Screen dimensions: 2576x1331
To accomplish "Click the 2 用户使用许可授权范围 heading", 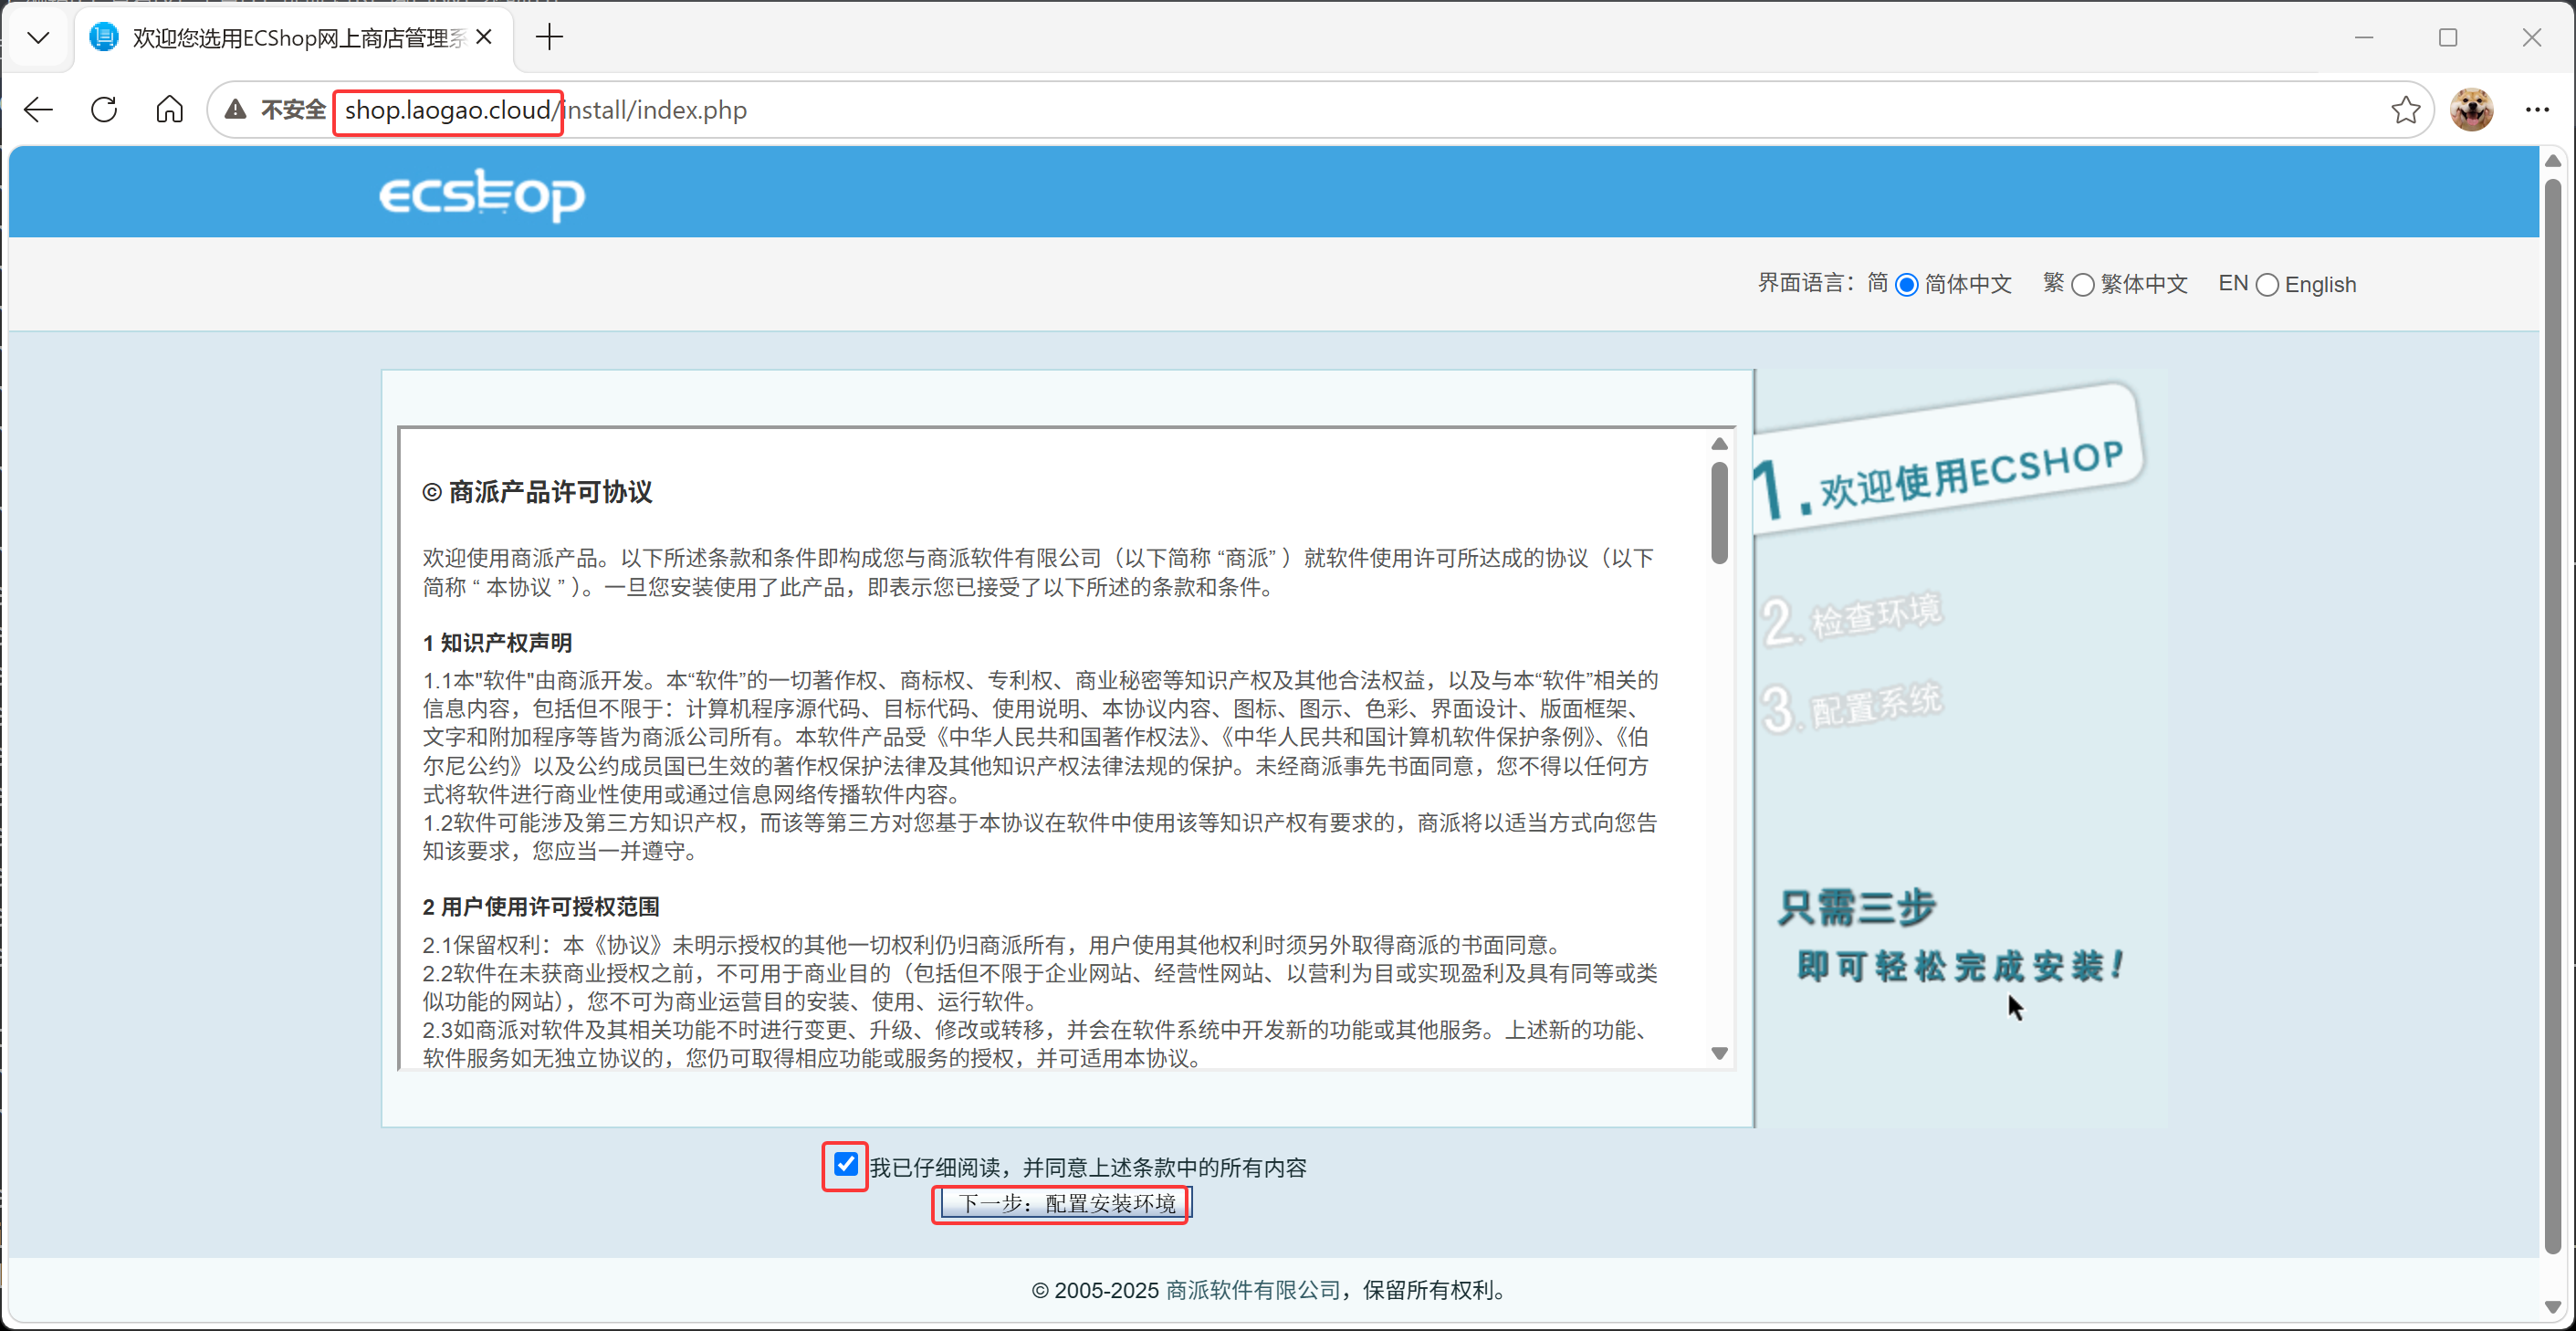I will pyautogui.click(x=541, y=907).
